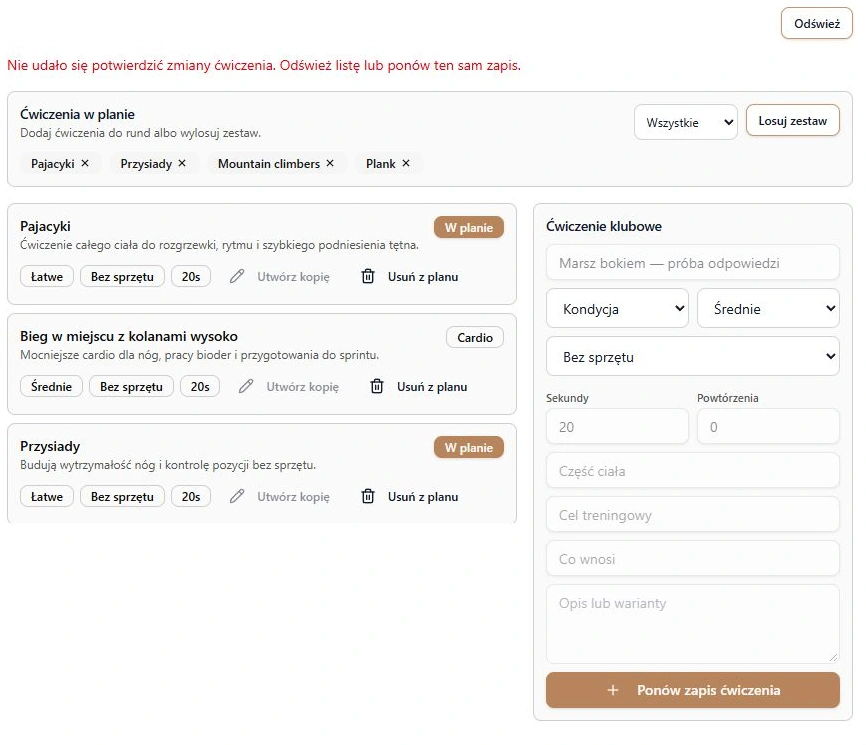Open the Średnie difficulty dropdown in form
The width and height of the screenshot is (866, 745).
[768, 308]
